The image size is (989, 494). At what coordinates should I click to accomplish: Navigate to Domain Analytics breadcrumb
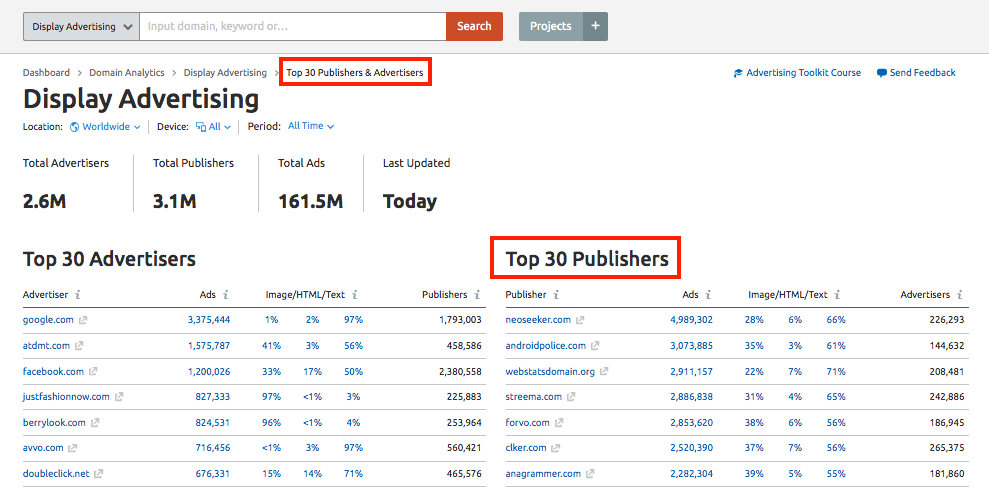[x=127, y=73]
